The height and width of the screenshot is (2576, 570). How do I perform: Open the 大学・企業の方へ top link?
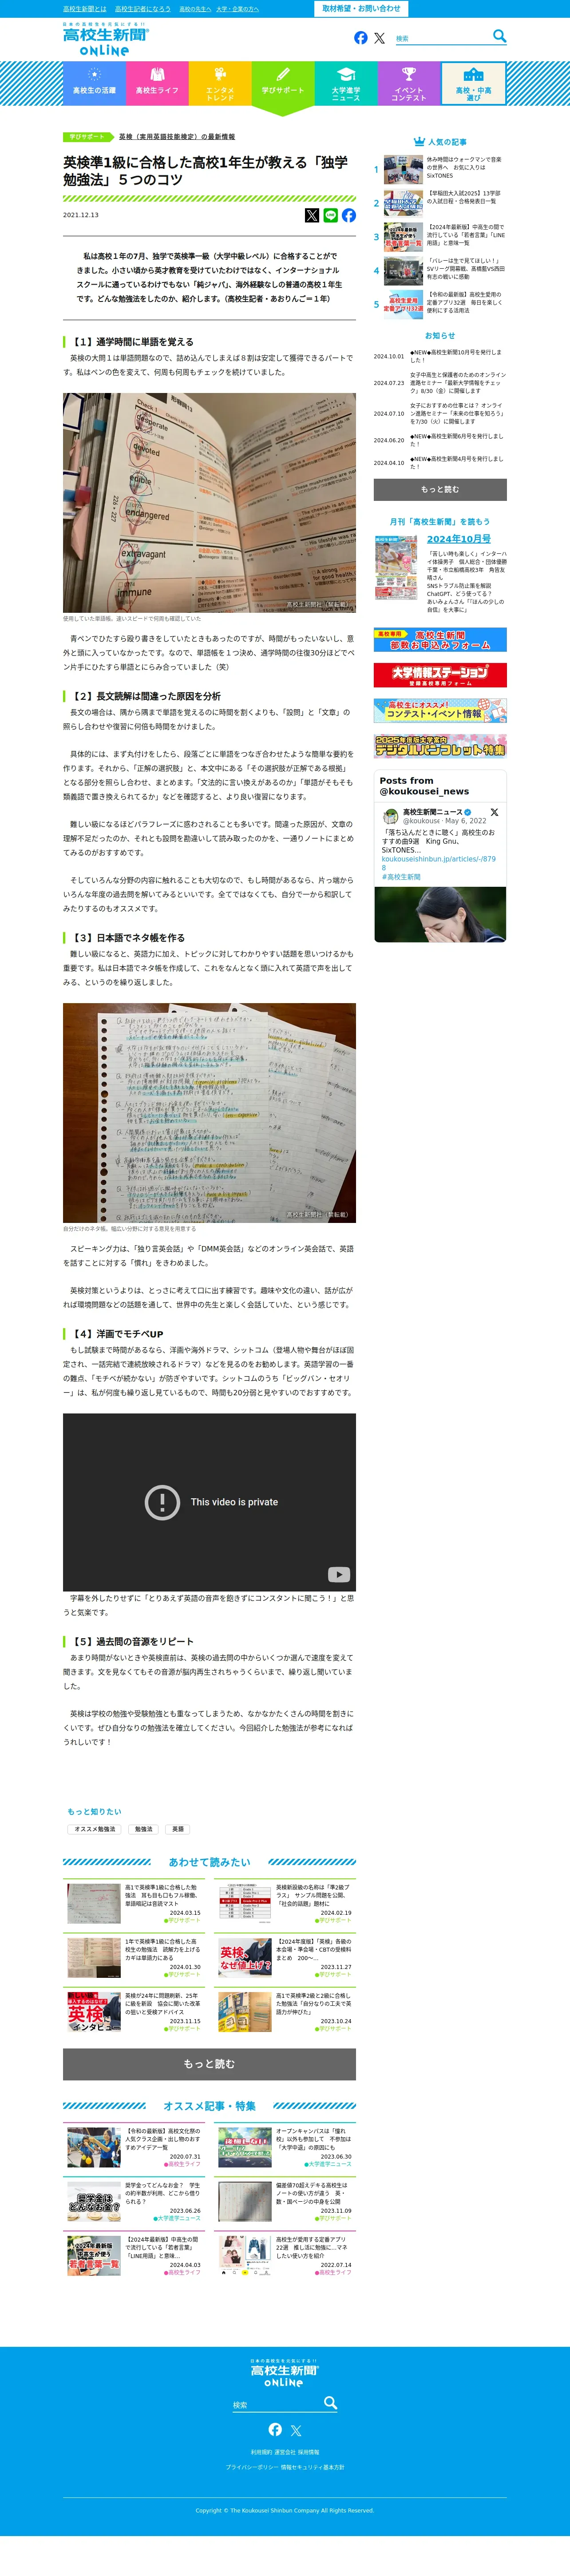click(x=237, y=9)
